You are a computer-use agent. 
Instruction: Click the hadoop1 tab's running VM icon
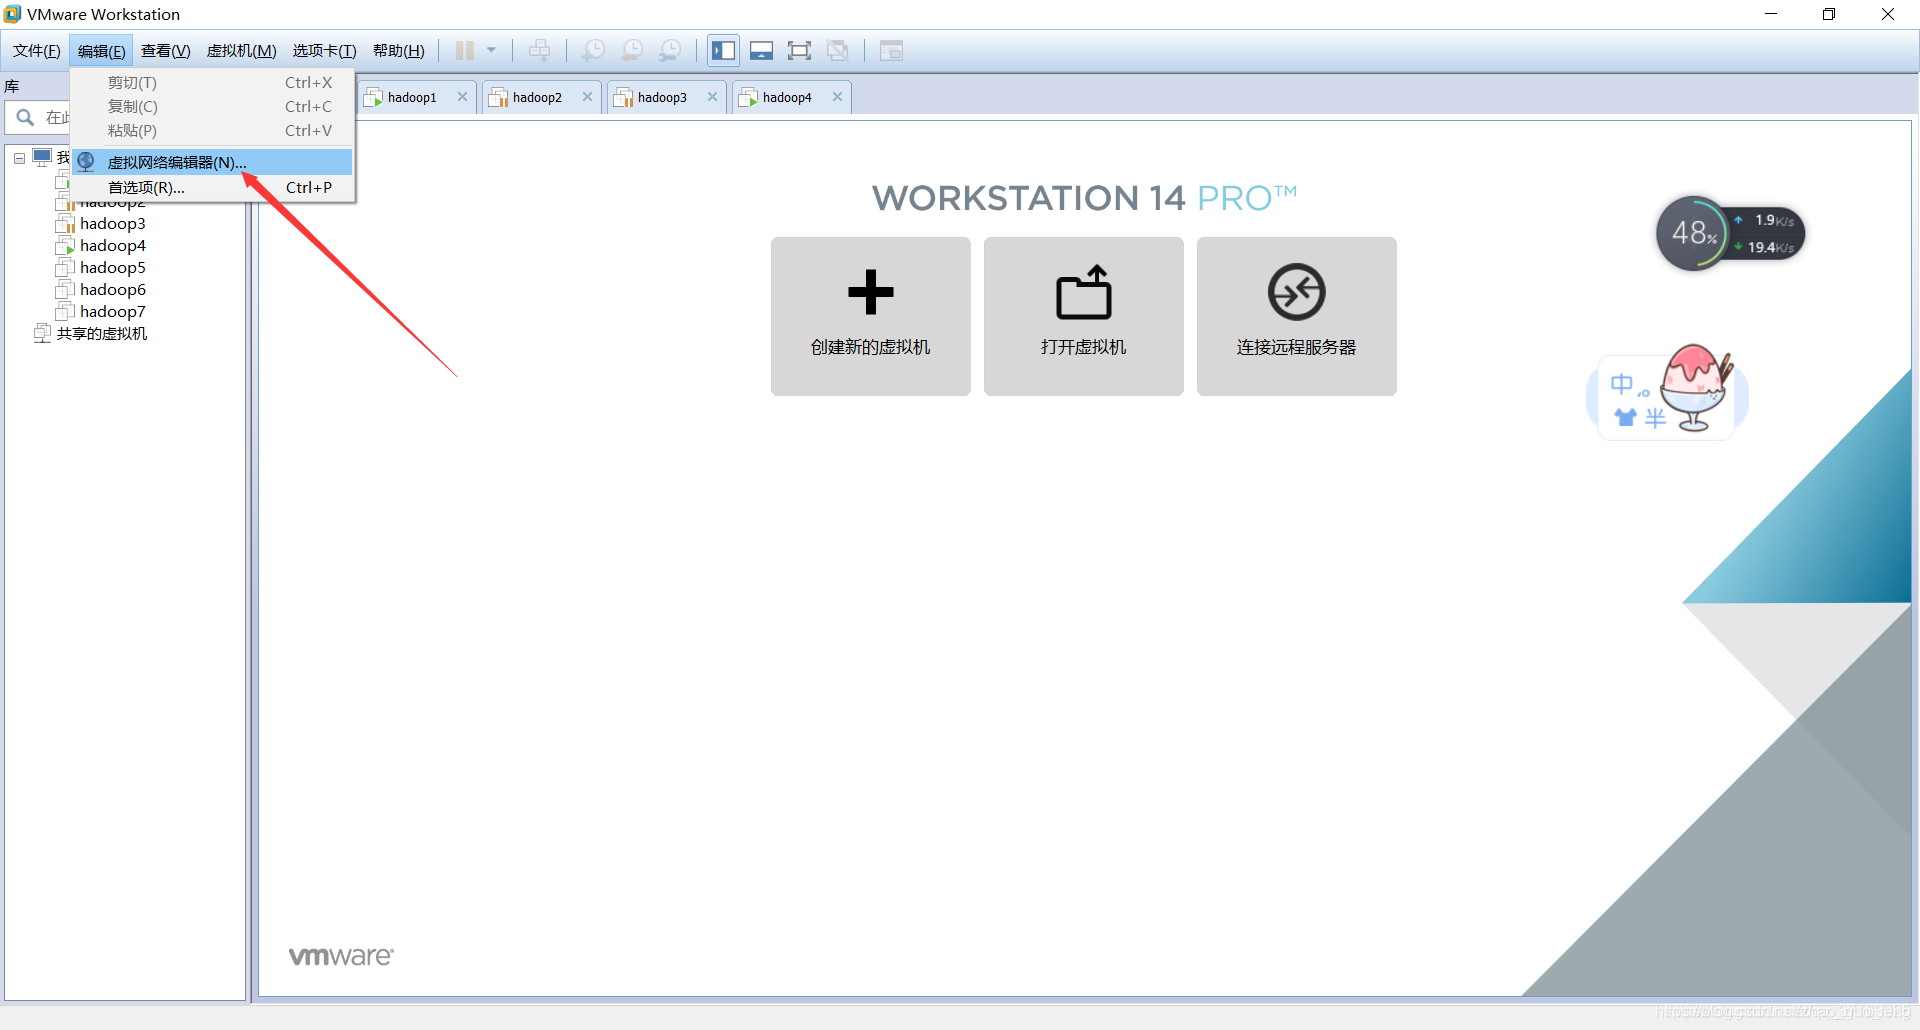373,97
